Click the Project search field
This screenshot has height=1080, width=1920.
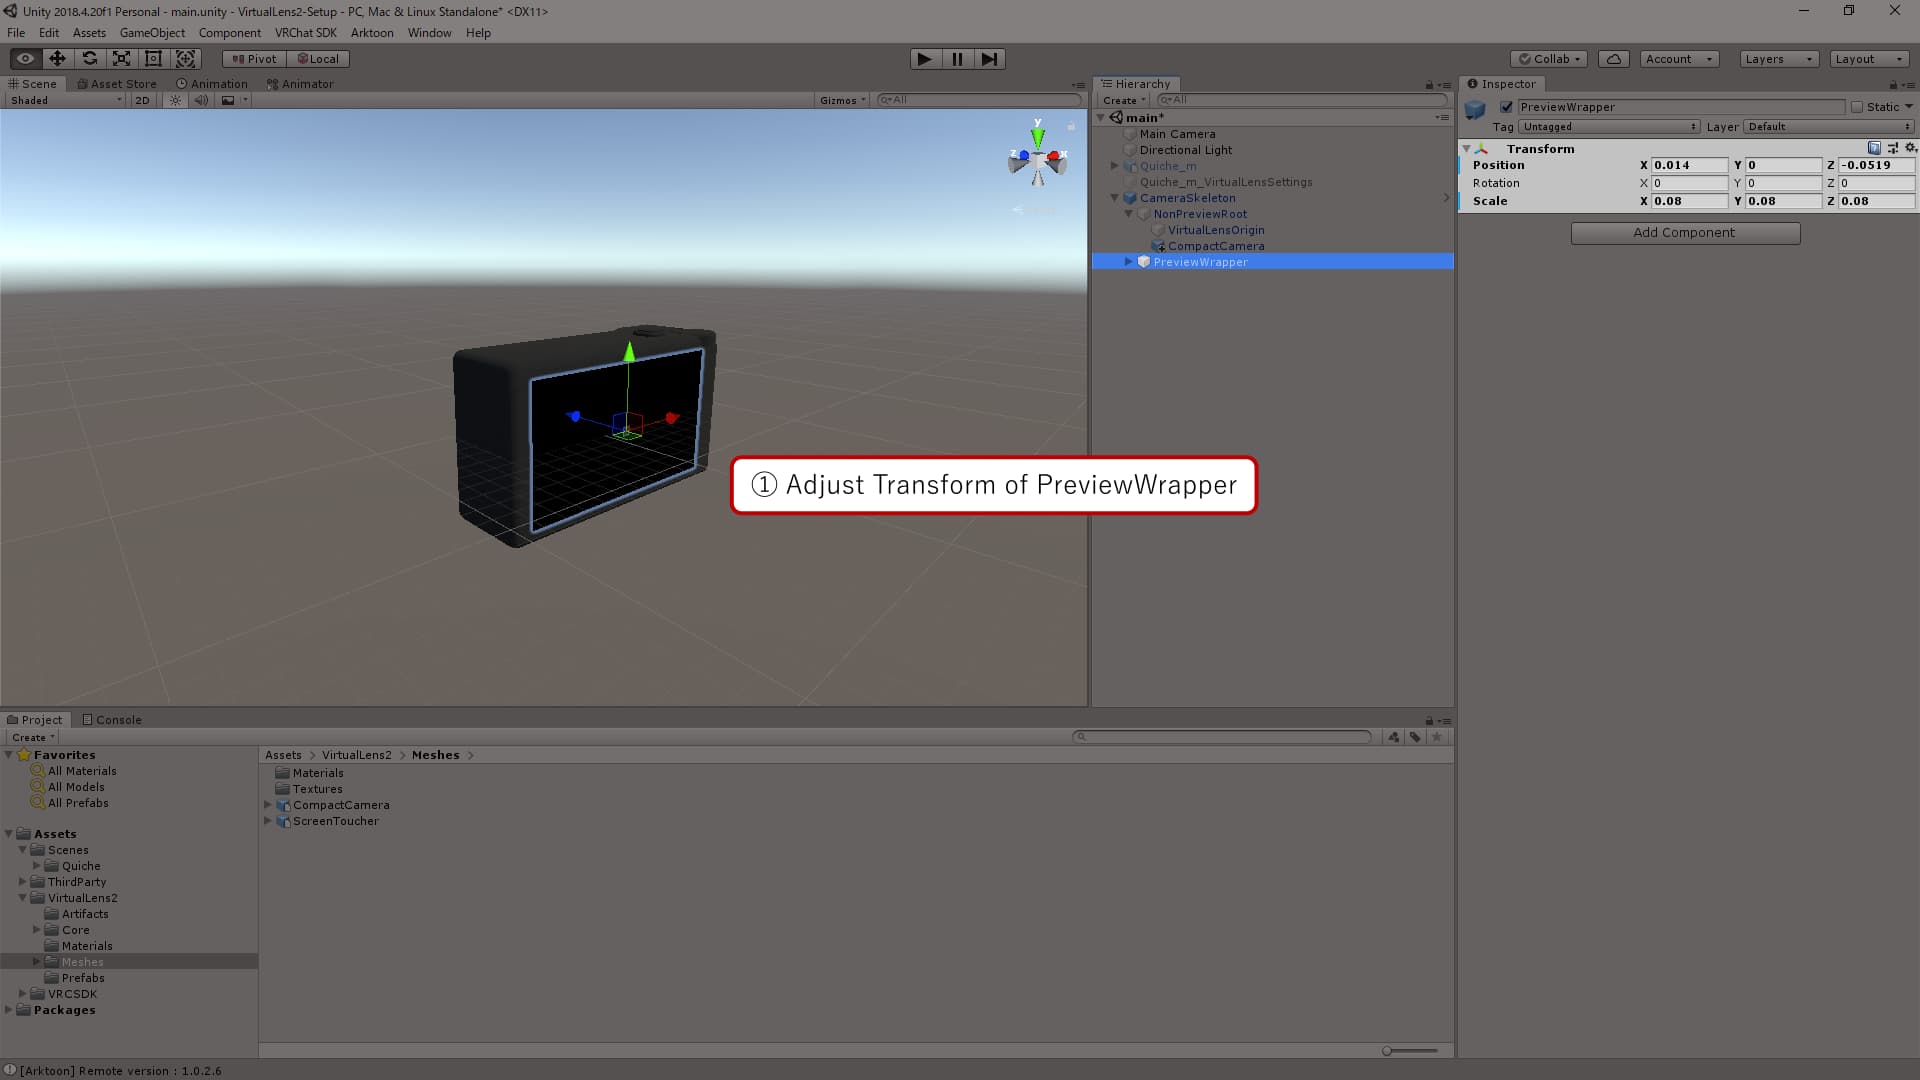coord(1222,737)
